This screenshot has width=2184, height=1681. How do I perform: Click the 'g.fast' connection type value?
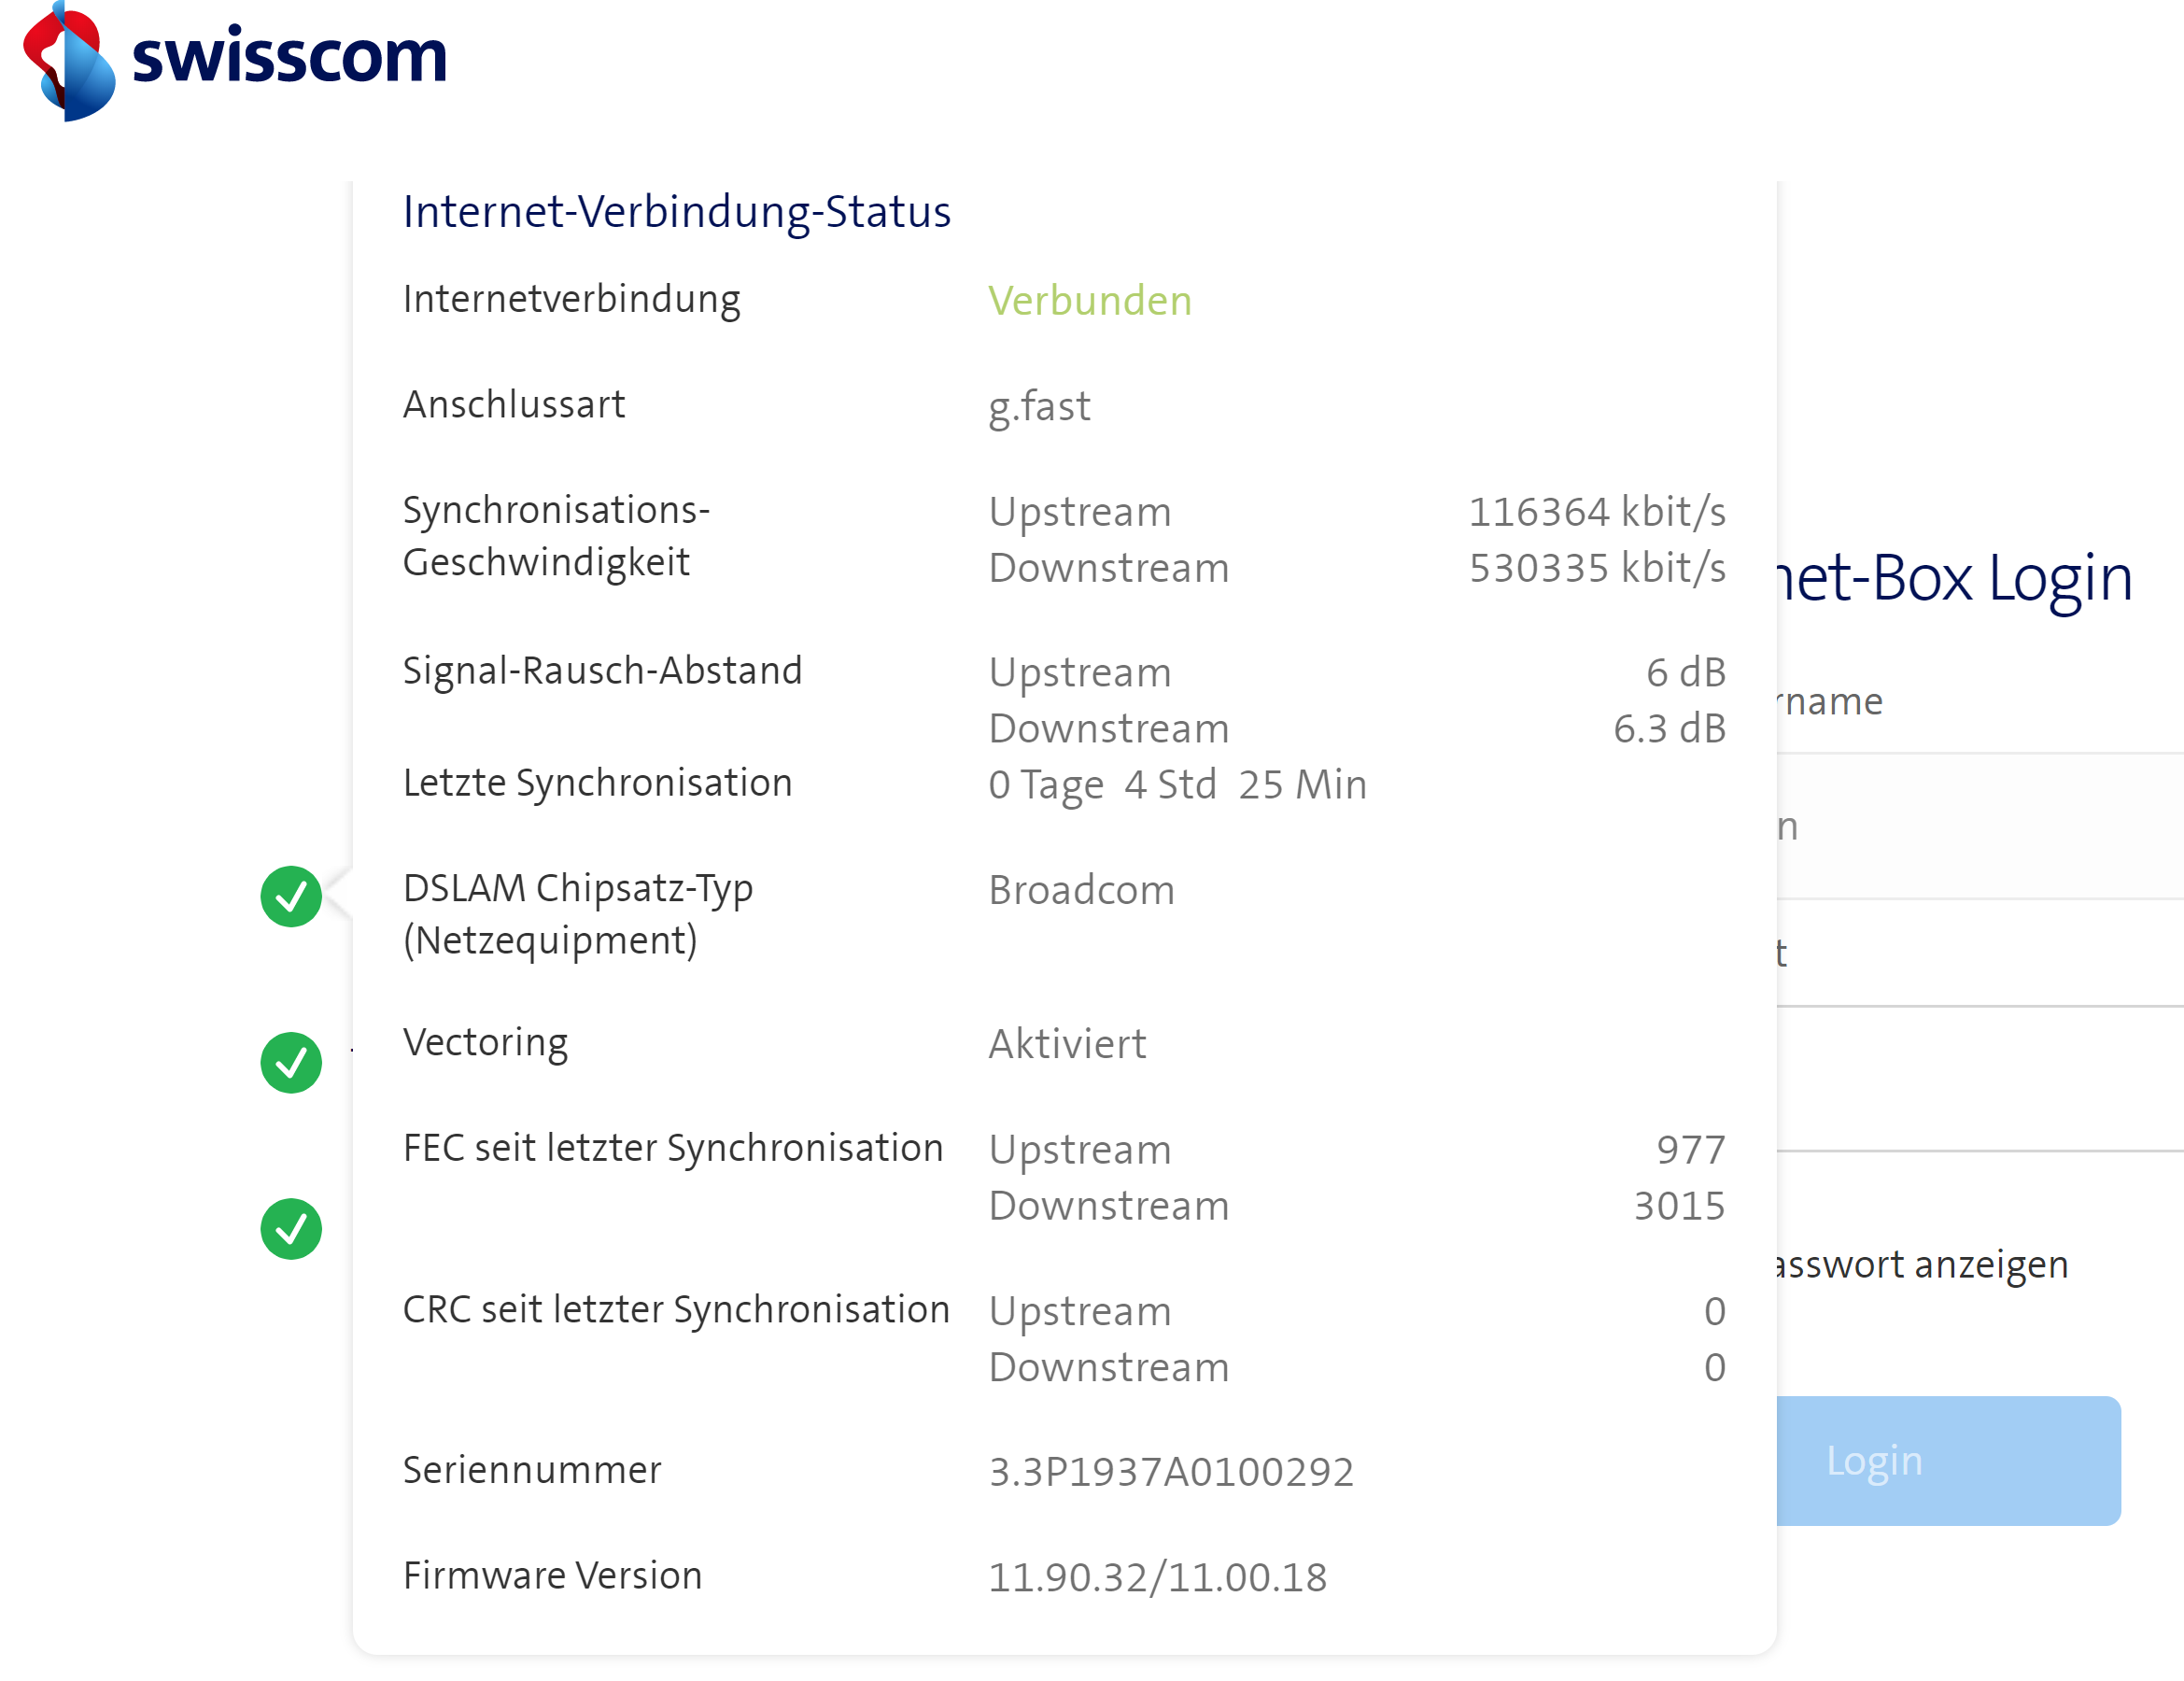pyautogui.click(x=1039, y=406)
